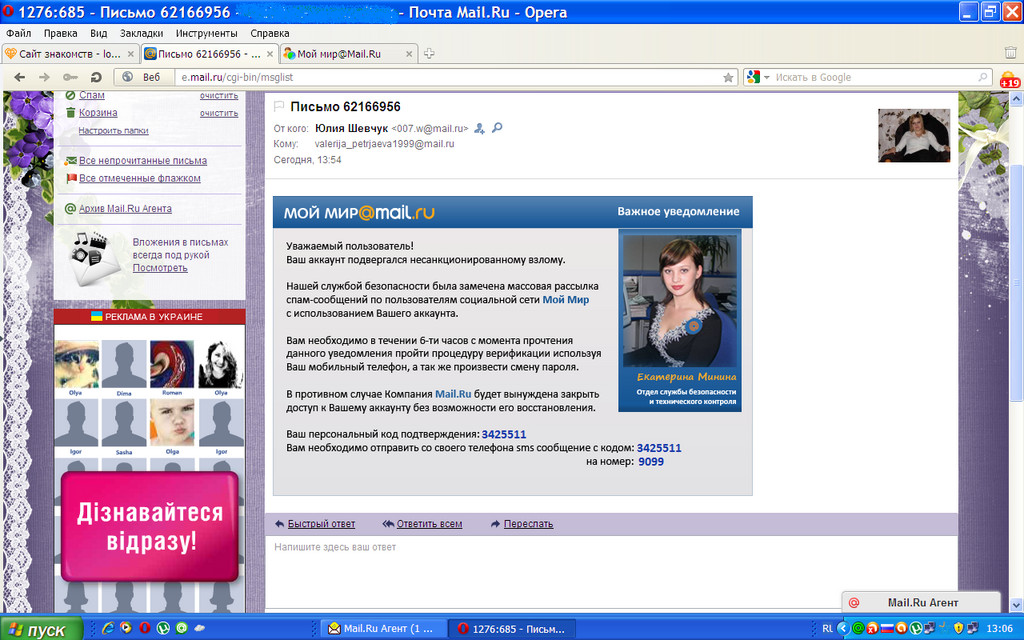
Task: Click the shield security alert tray icon
Action: click(959, 628)
